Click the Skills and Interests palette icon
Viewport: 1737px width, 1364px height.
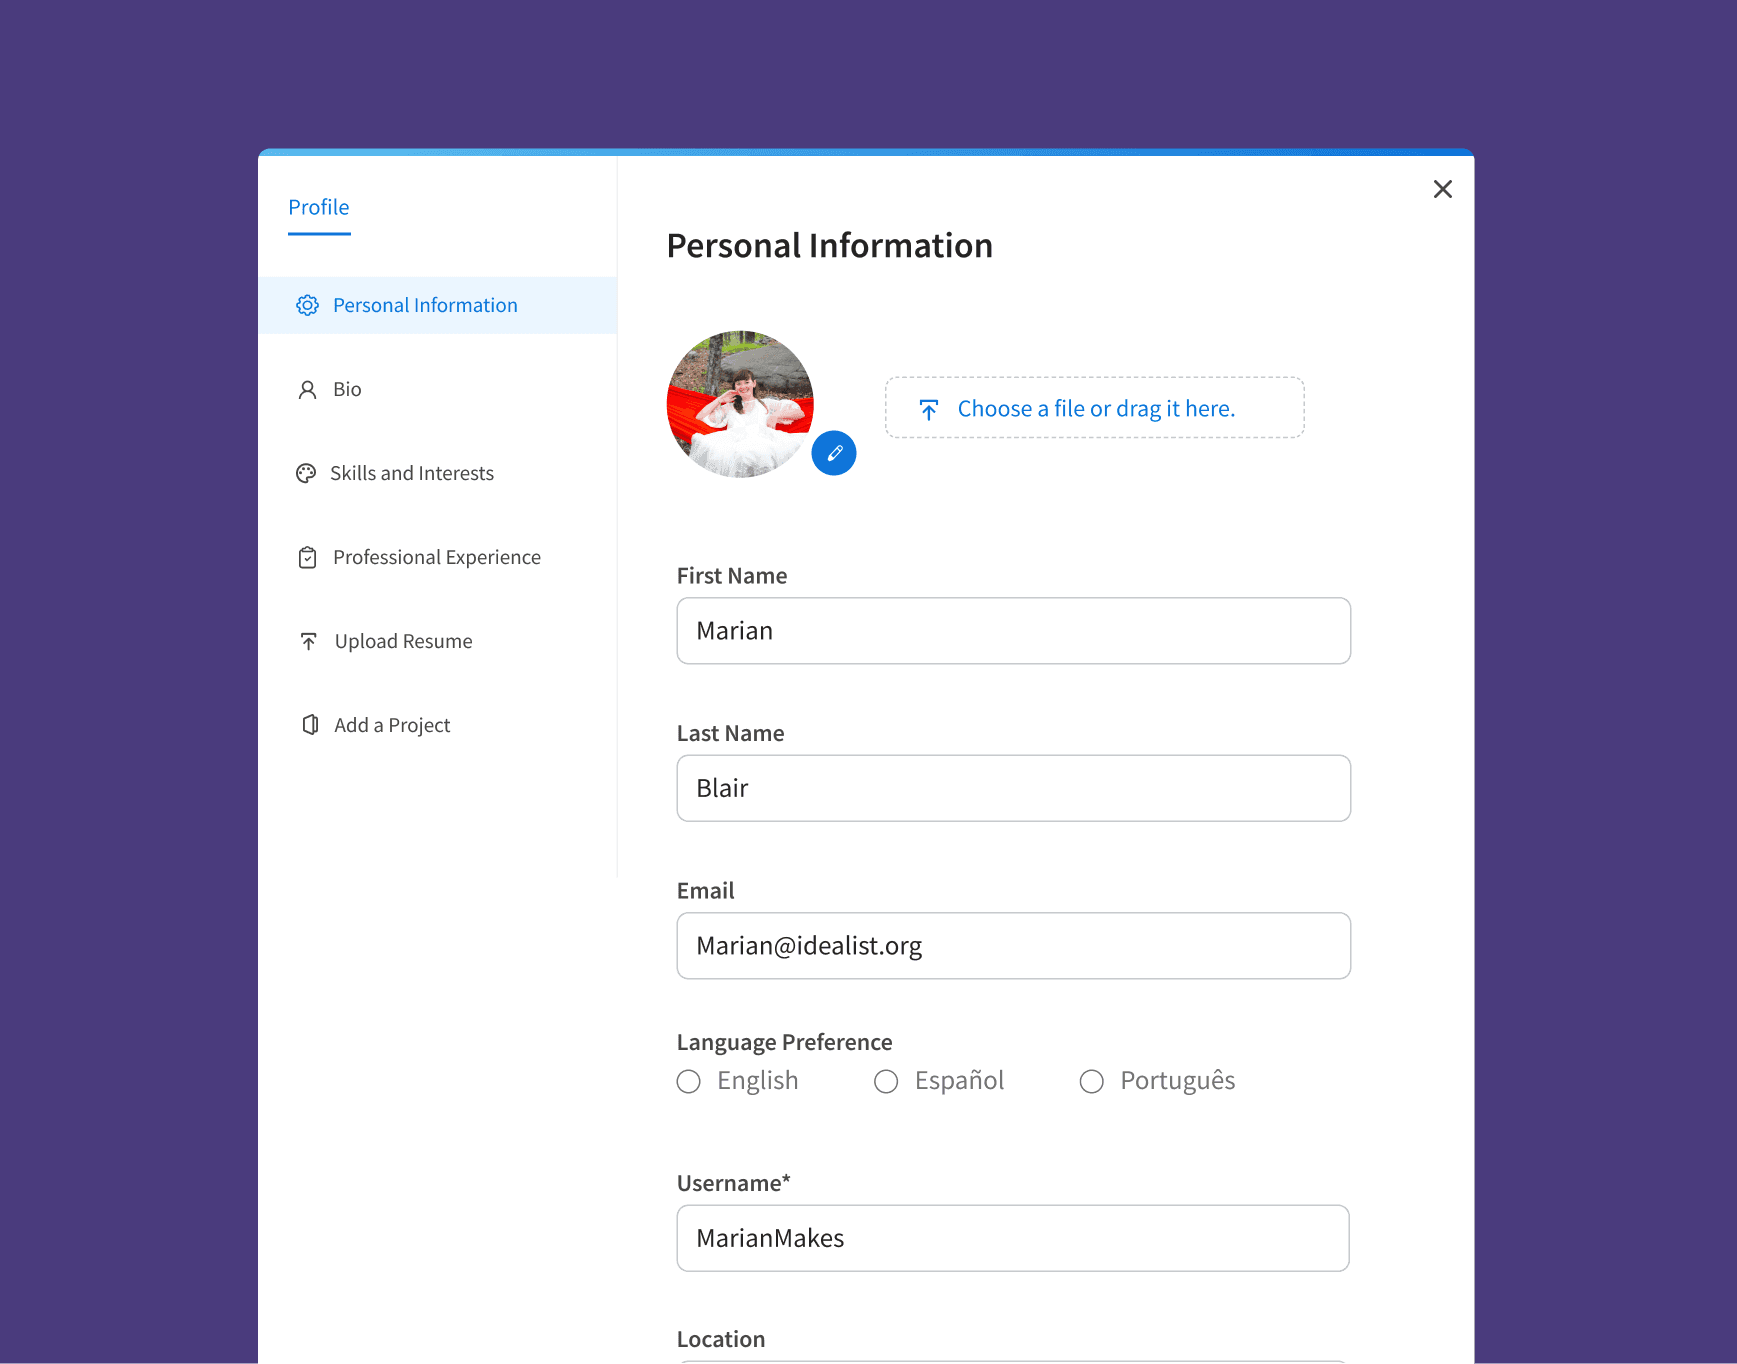pyautogui.click(x=308, y=473)
